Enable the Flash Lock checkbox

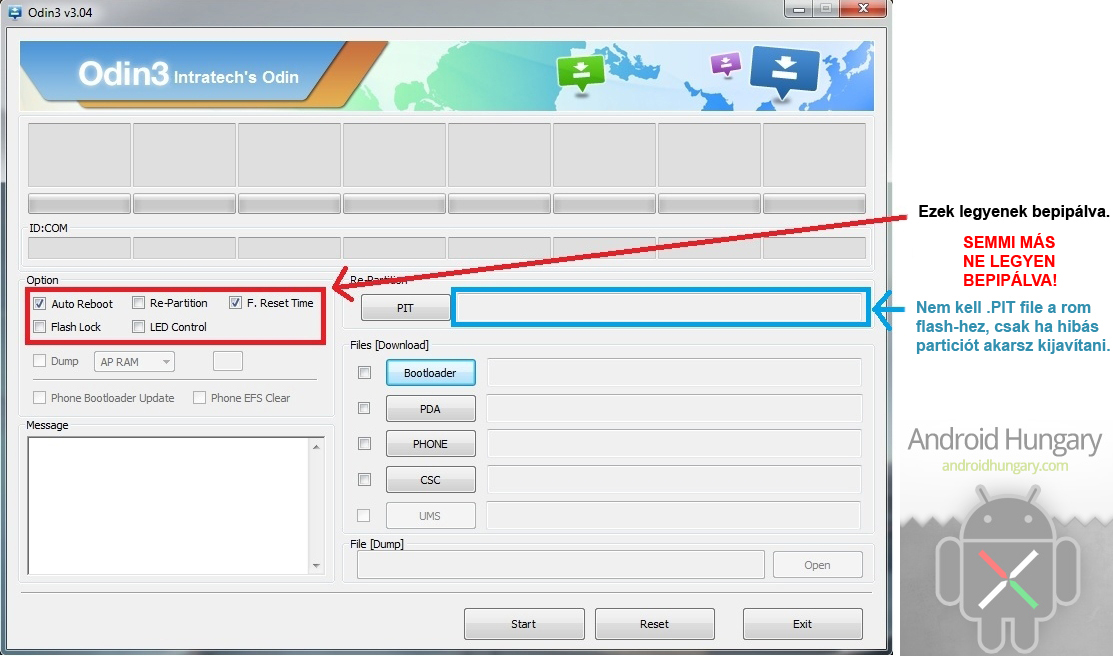[40, 327]
